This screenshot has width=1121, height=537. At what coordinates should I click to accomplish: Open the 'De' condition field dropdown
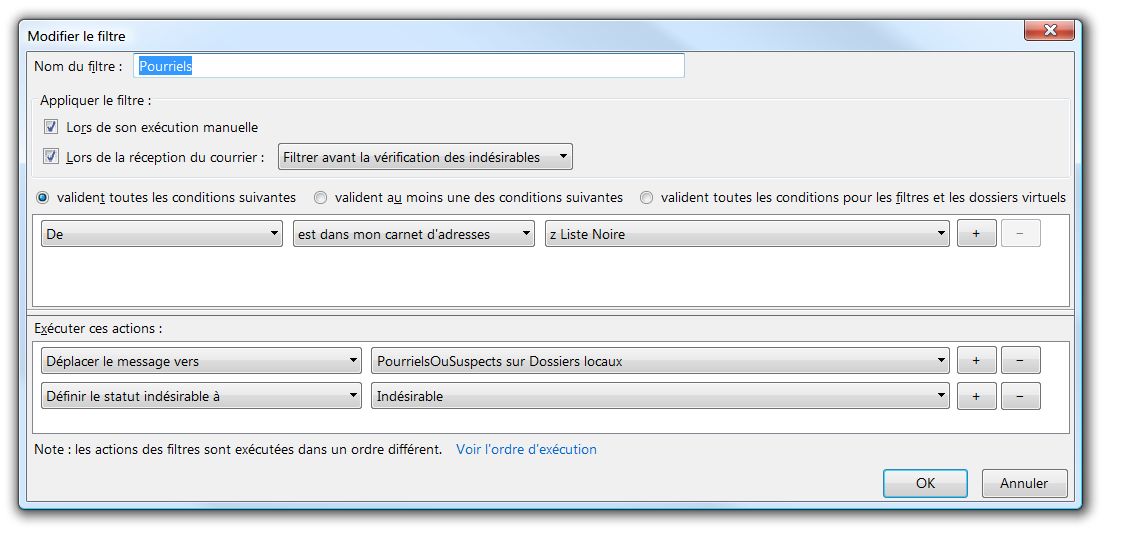tap(162, 234)
